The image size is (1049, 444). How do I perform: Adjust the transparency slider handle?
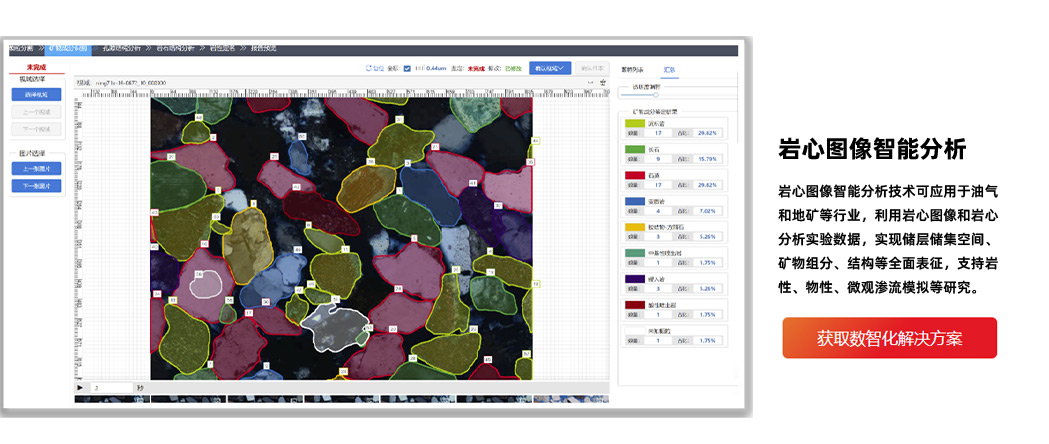click(656, 95)
